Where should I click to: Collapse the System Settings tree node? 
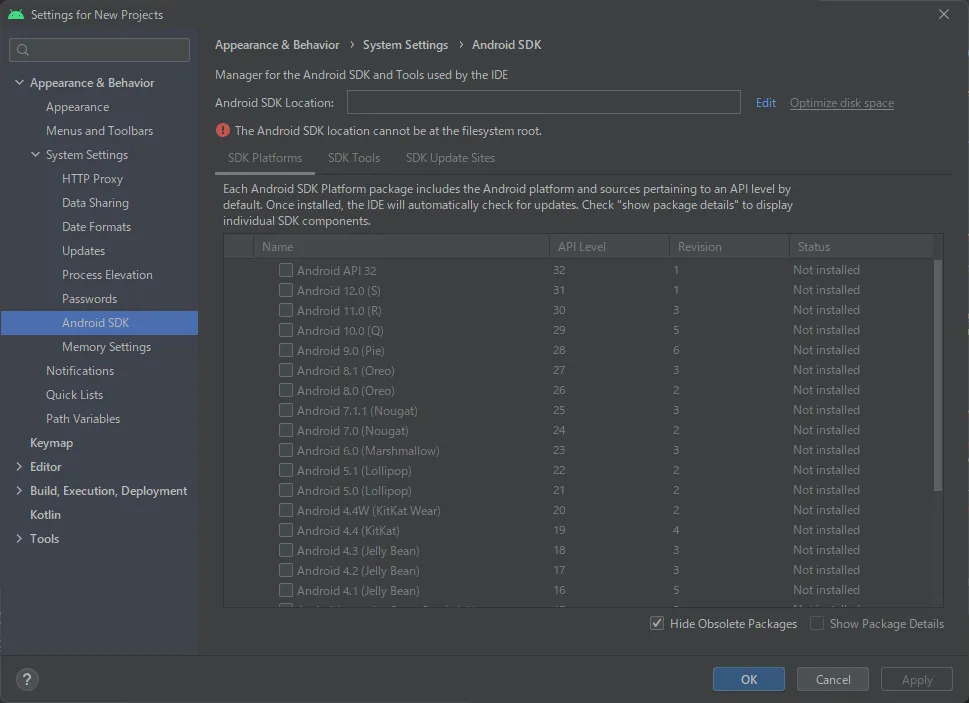coord(36,155)
